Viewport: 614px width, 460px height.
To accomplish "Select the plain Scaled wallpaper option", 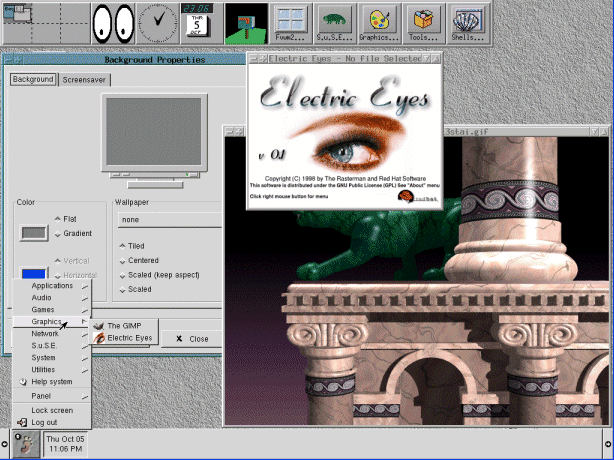I will (x=135, y=289).
